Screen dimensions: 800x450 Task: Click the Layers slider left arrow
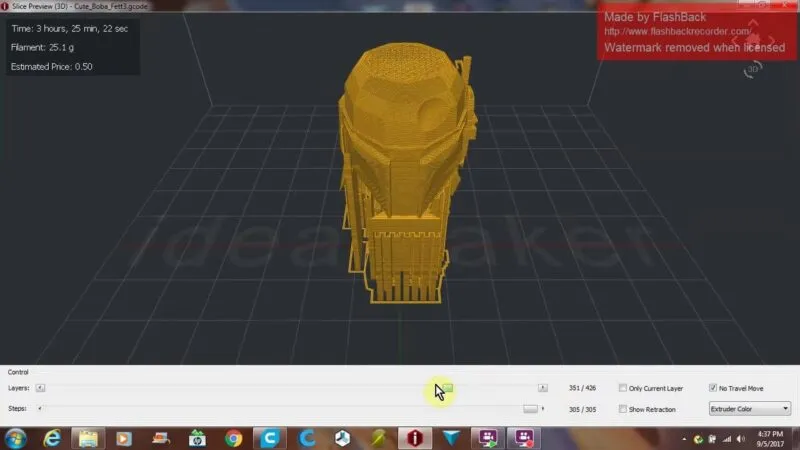click(40, 388)
